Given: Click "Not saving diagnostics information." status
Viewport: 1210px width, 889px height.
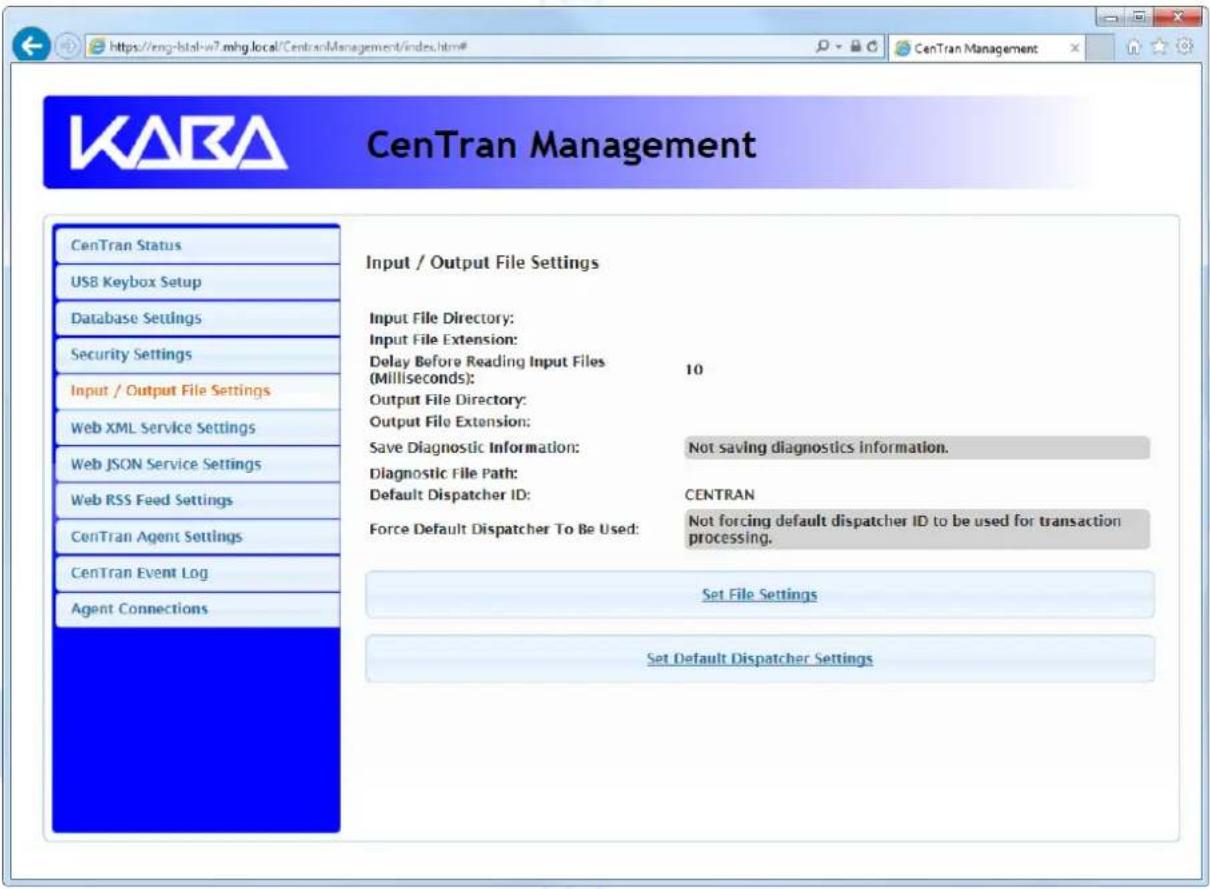Looking at the screenshot, I should point(917,448).
